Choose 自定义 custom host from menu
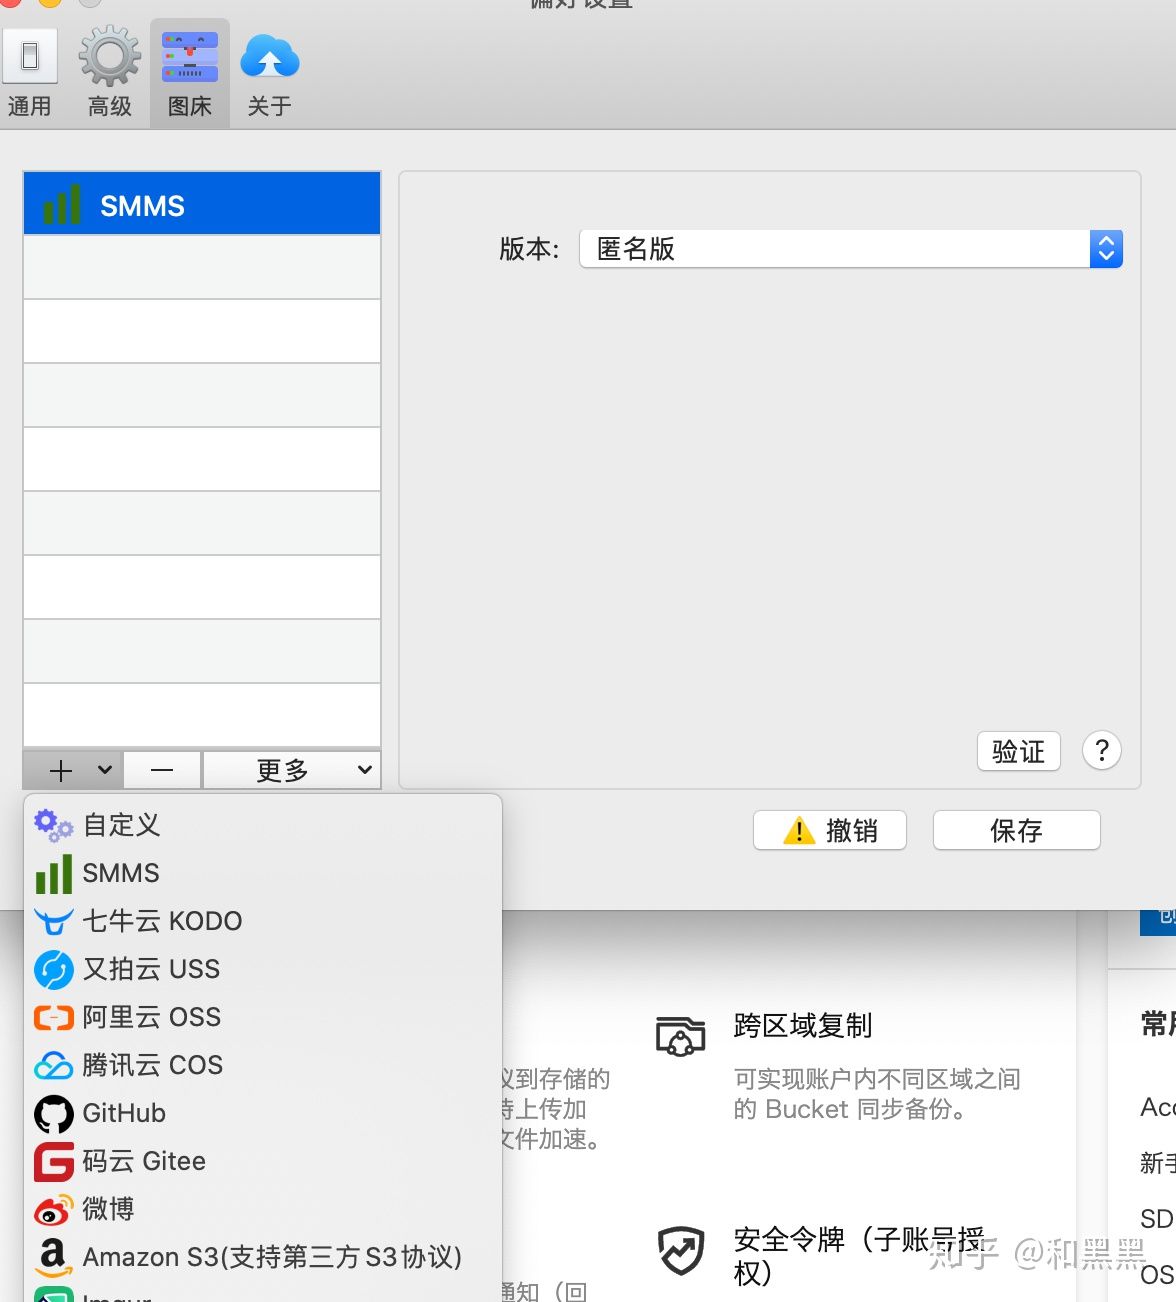Viewport: 1176px width, 1302px height. point(120,825)
